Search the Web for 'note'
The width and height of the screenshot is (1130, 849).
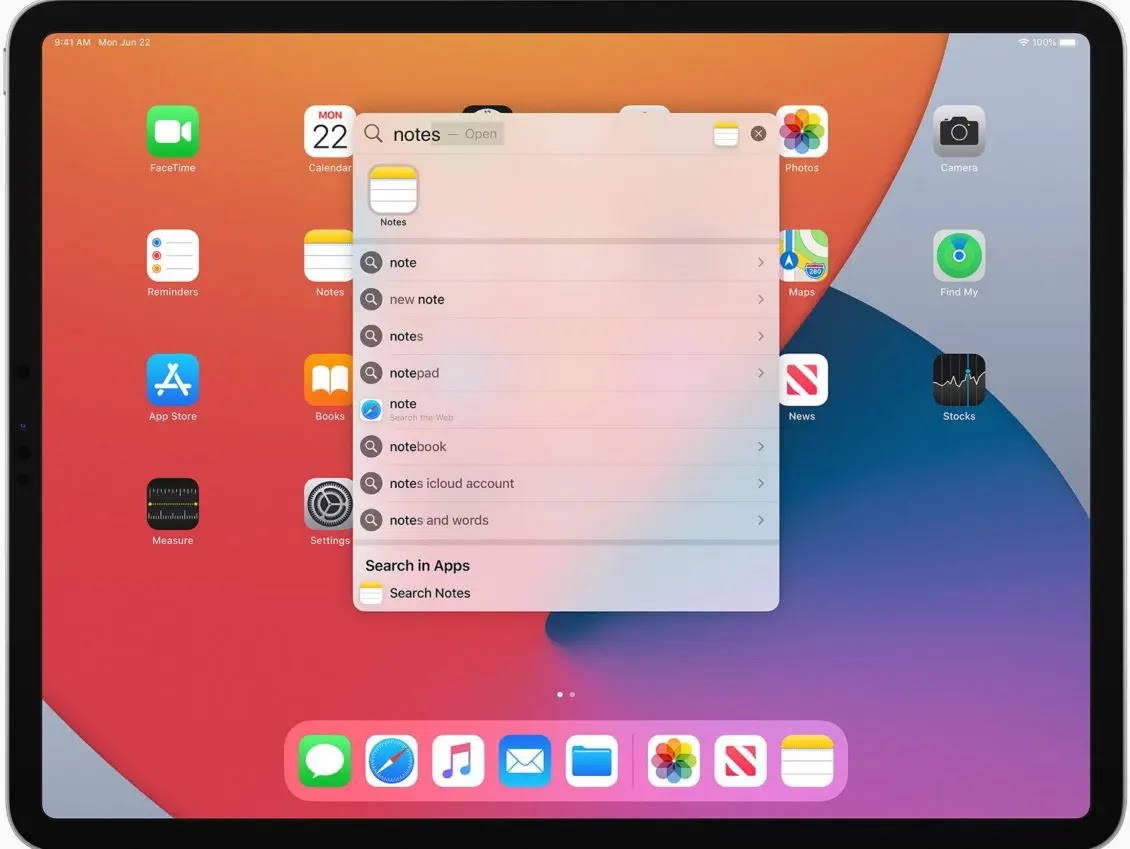coord(566,409)
